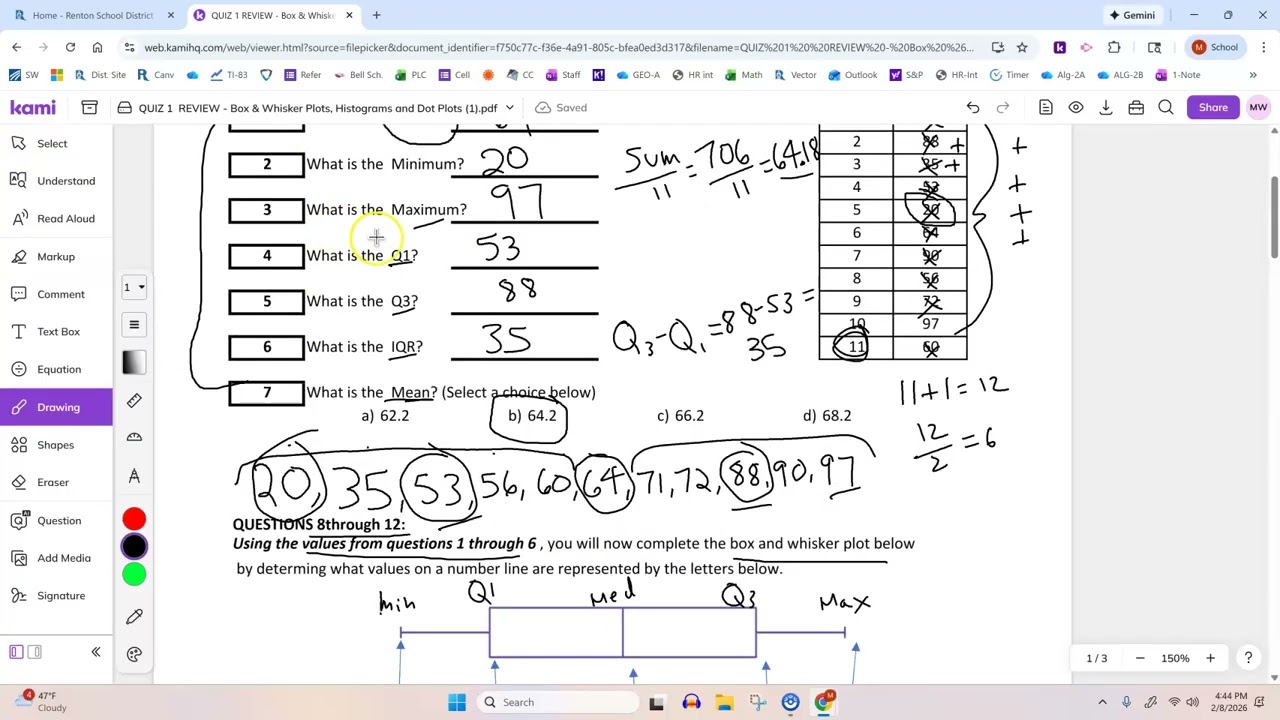
Task: Open the Outlook bookmark
Action: coord(852,75)
